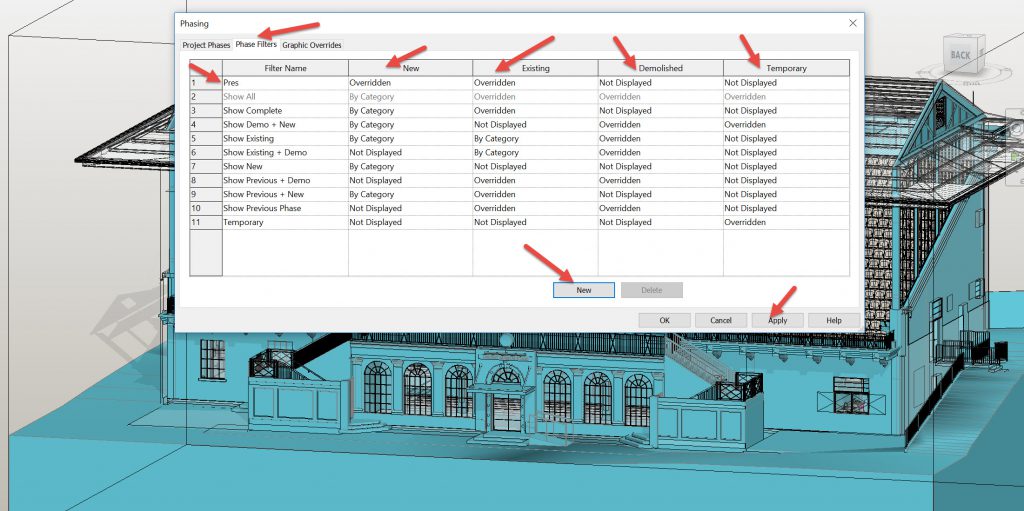This screenshot has width=1024, height=511.
Task: Open the New dropdown for Show Existing + Demo
Action: [410, 153]
